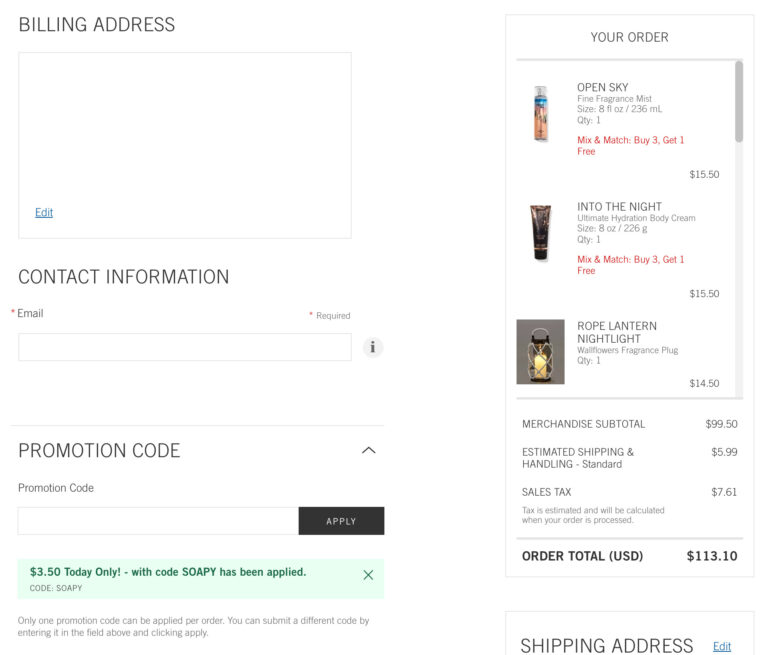Image resolution: width=768 pixels, height=655 pixels.
Task: Edit the billing address
Action: (x=44, y=212)
